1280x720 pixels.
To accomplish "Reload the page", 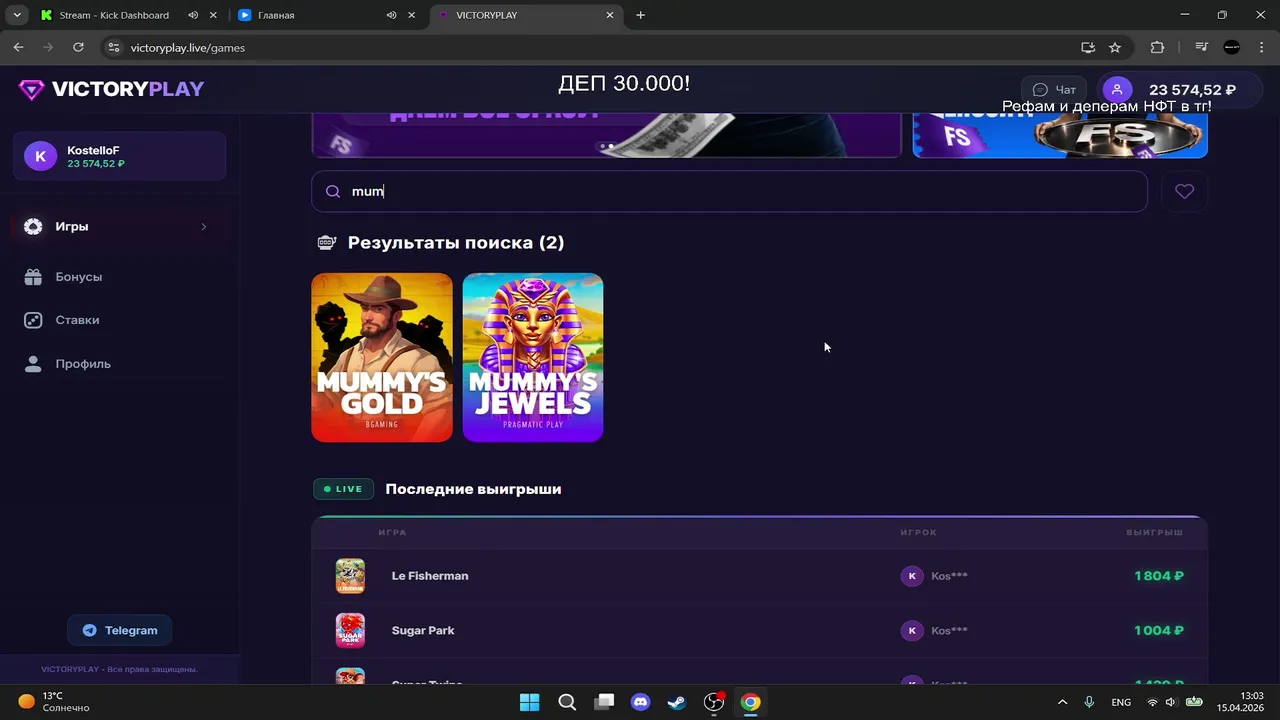I will coord(78,47).
